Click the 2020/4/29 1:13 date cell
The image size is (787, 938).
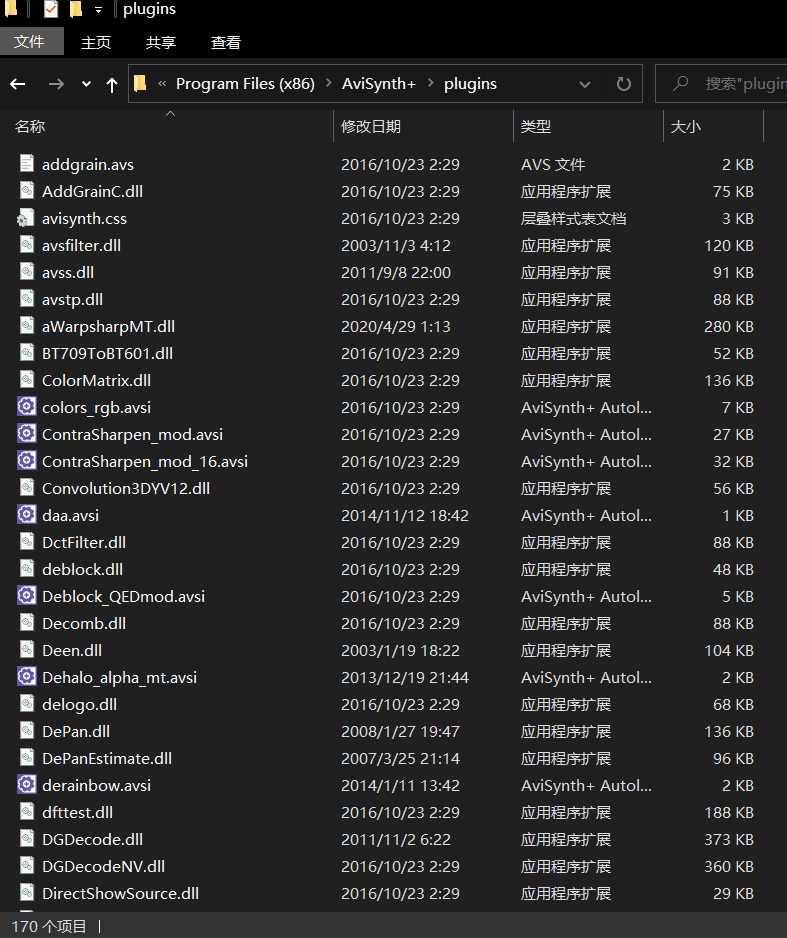(395, 327)
